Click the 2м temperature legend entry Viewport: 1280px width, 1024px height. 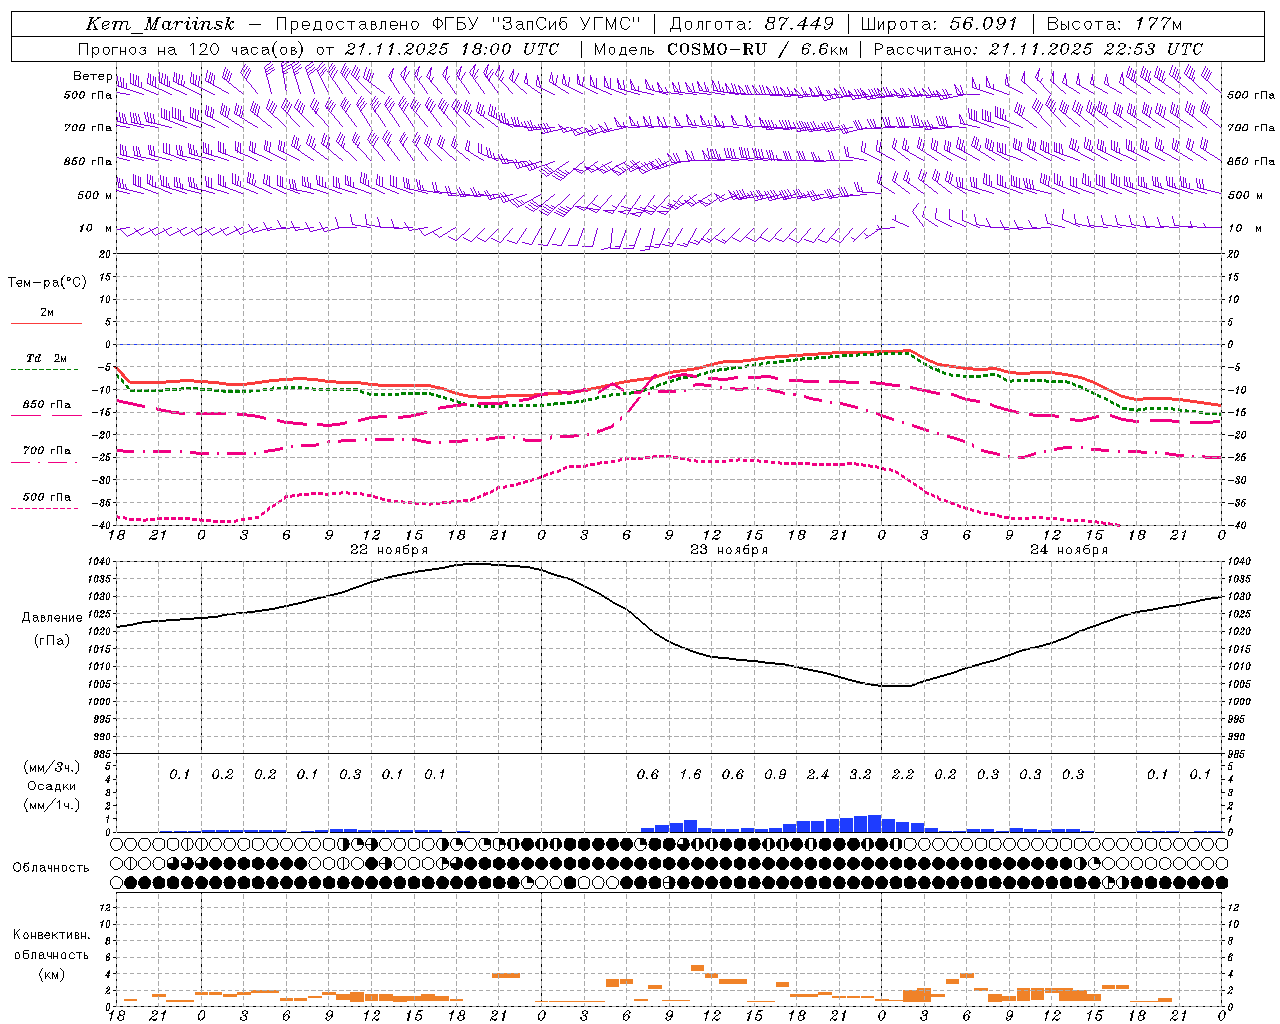coord(47,312)
